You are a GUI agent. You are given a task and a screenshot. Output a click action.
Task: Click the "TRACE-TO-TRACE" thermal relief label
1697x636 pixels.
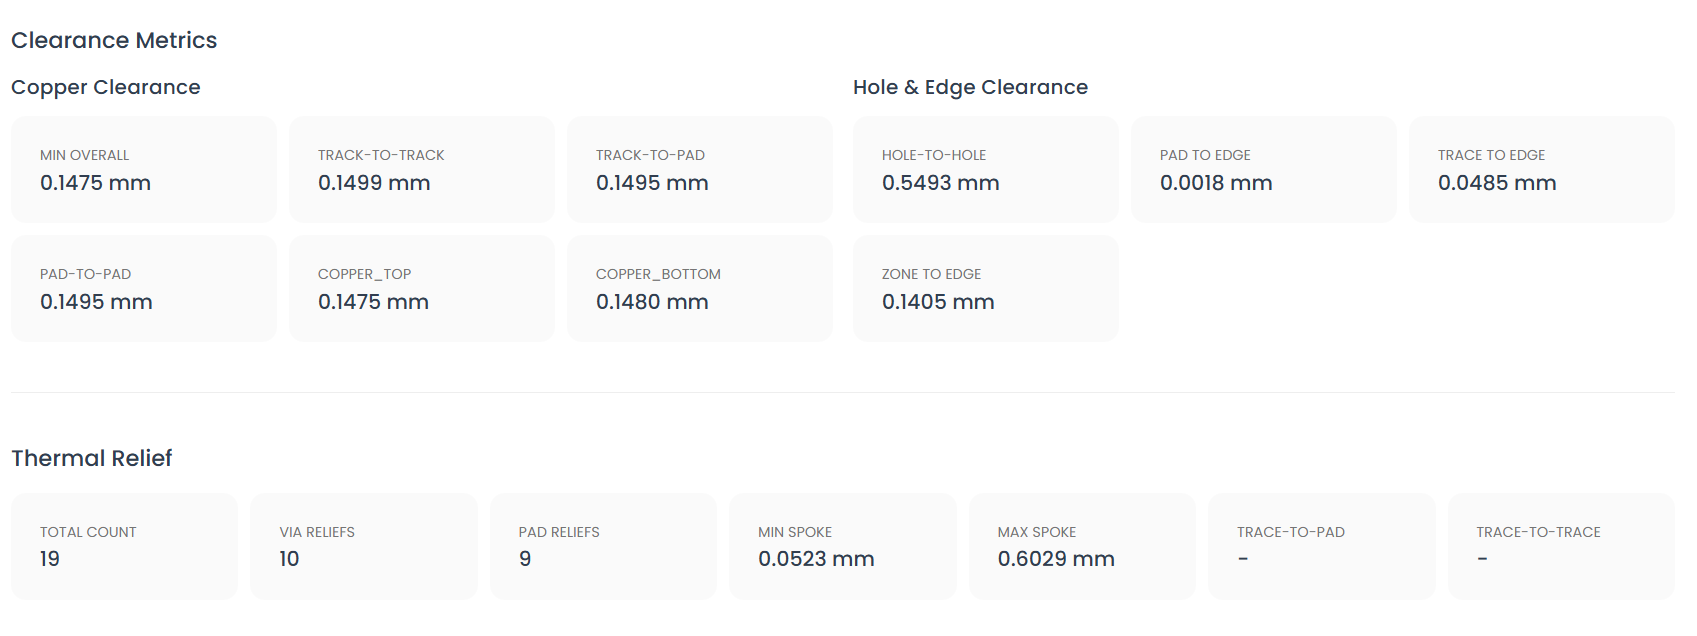click(1538, 532)
